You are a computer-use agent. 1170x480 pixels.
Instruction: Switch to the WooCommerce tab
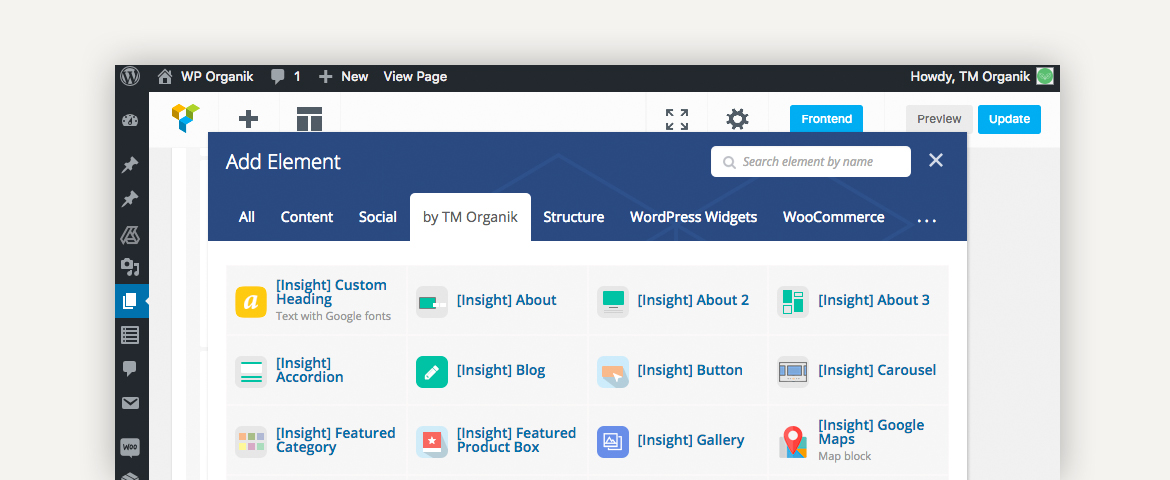pos(833,217)
